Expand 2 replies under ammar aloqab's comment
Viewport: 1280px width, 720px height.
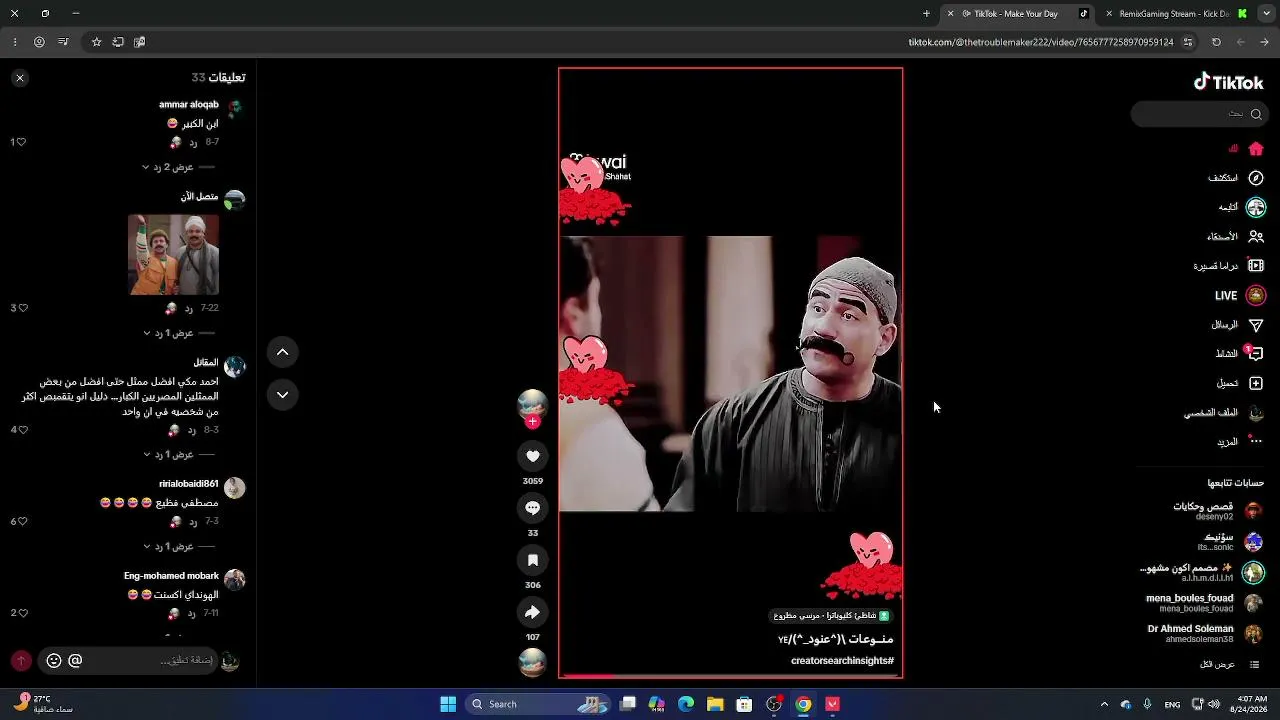(x=179, y=167)
